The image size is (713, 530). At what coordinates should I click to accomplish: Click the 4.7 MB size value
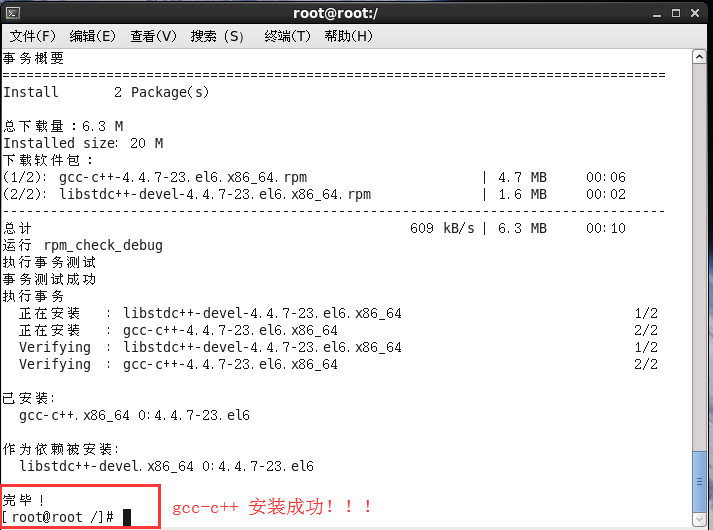point(522,177)
